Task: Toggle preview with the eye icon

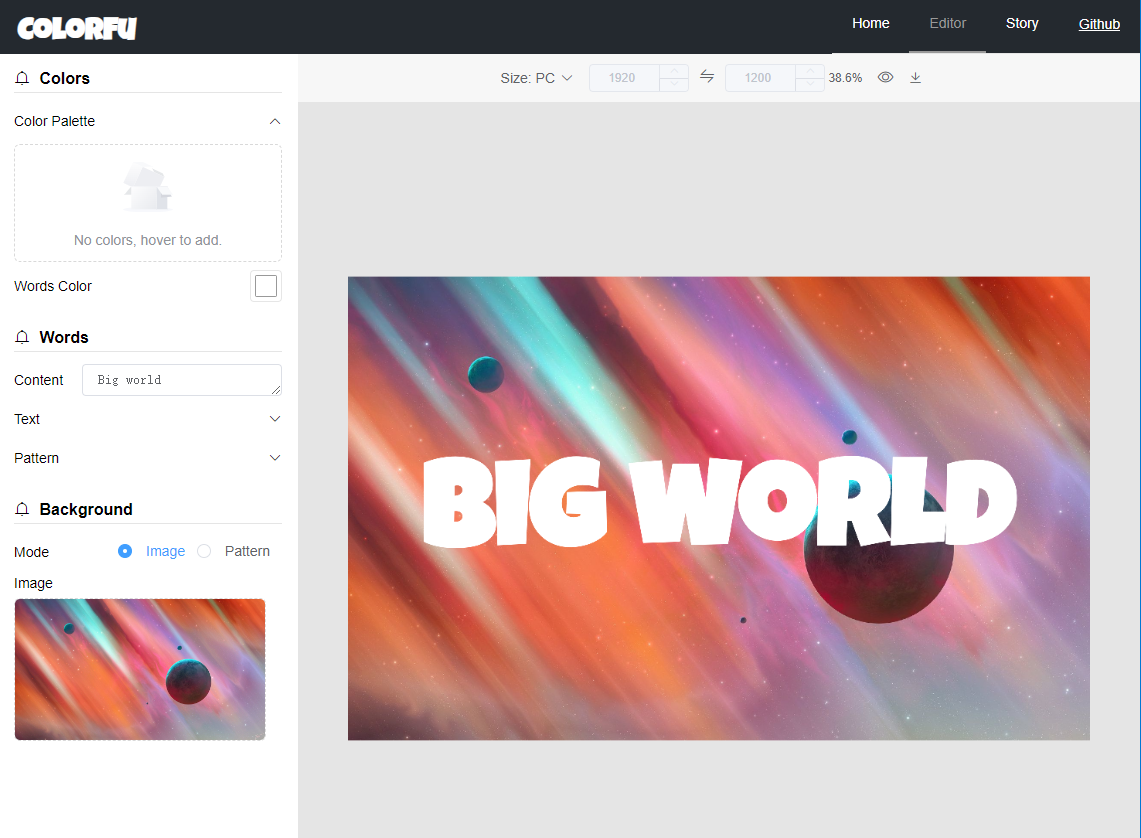Action: pyautogui.click(x=885, y=77)
